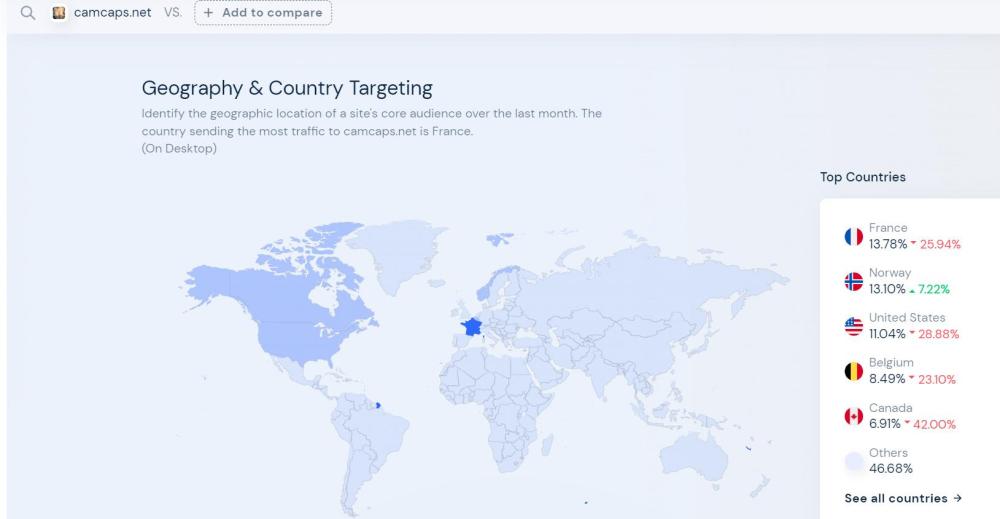Click the camcaps.net domain text
This screenshot has height=519, width=1000.
click(112, 13)
